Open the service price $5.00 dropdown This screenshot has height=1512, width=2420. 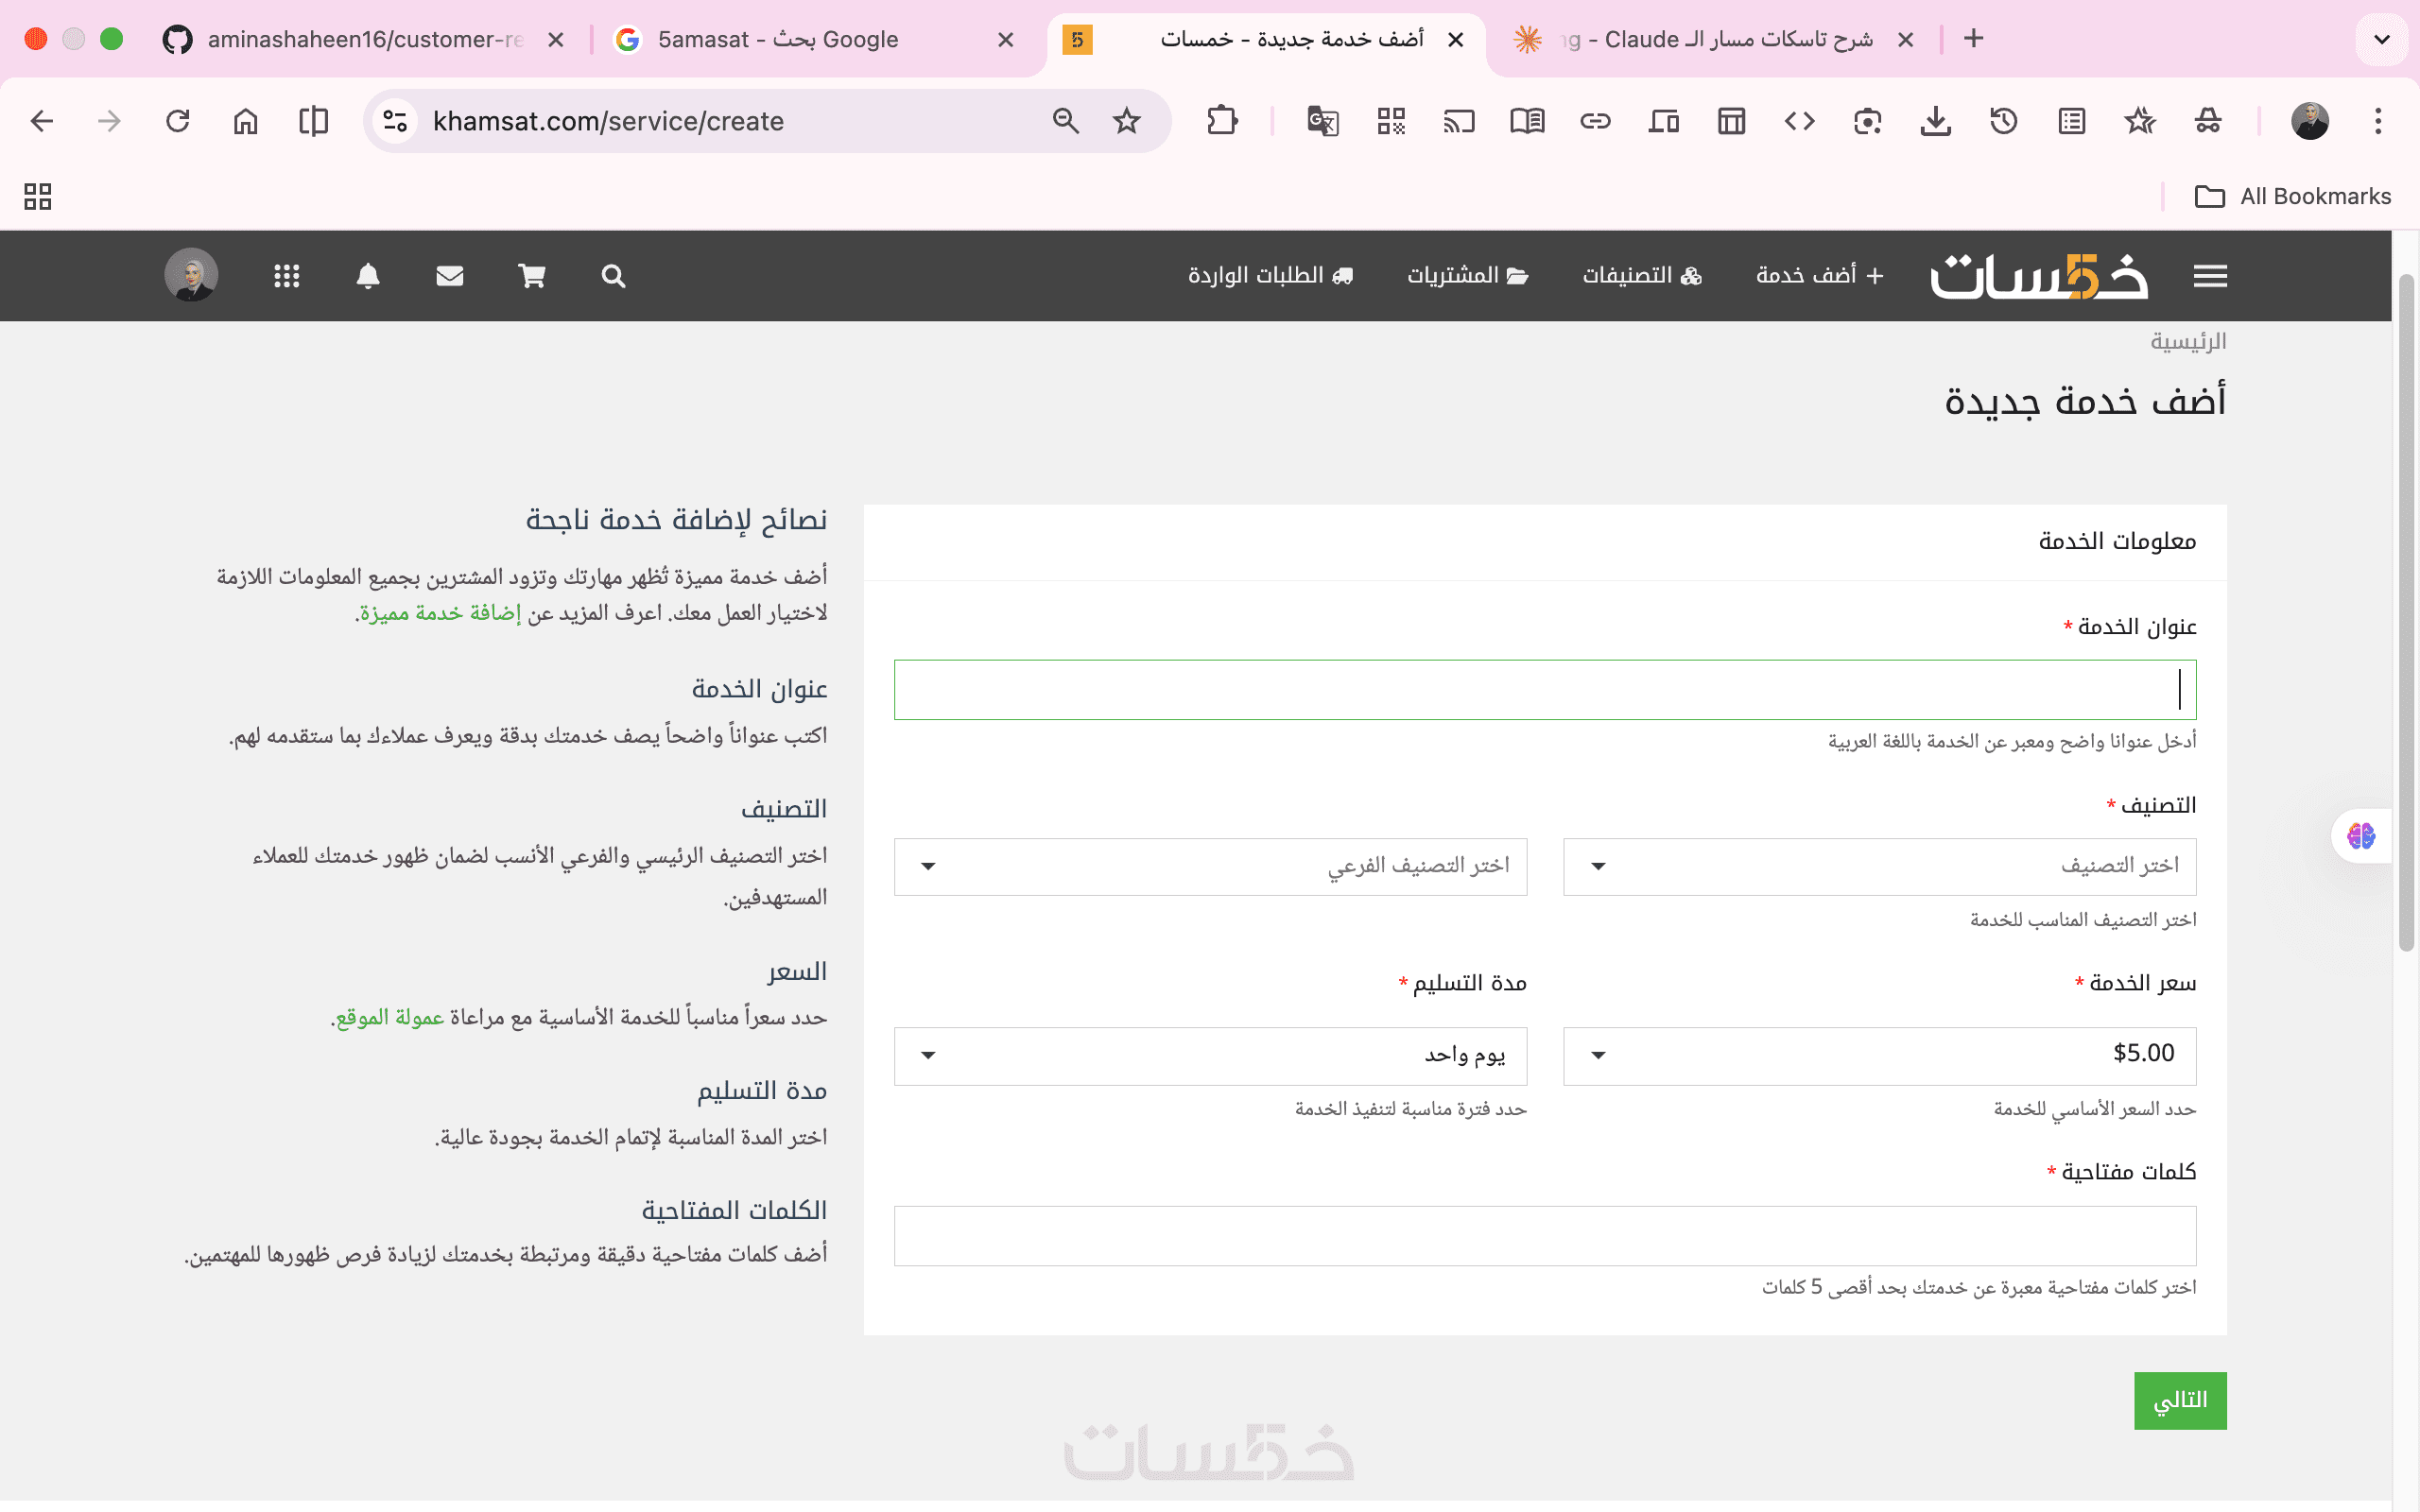coord(1879,1055)
